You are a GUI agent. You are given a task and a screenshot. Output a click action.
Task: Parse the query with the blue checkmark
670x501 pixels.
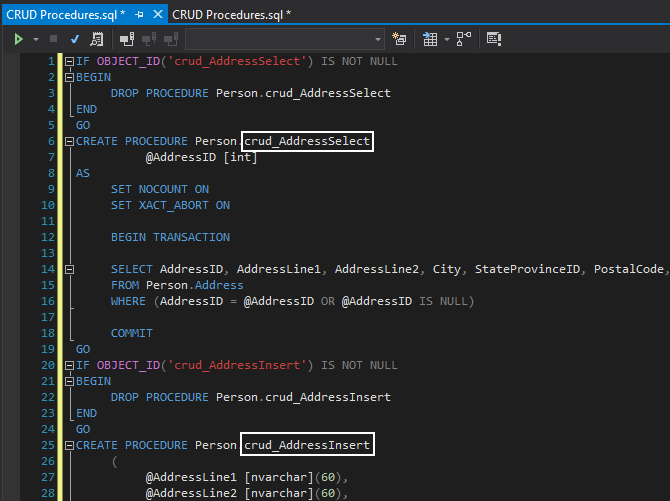[x=75, y=39]
